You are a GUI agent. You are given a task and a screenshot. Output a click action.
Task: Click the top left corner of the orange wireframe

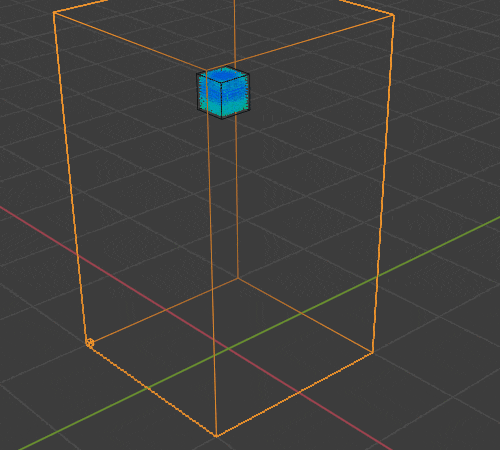coord(54,13)
